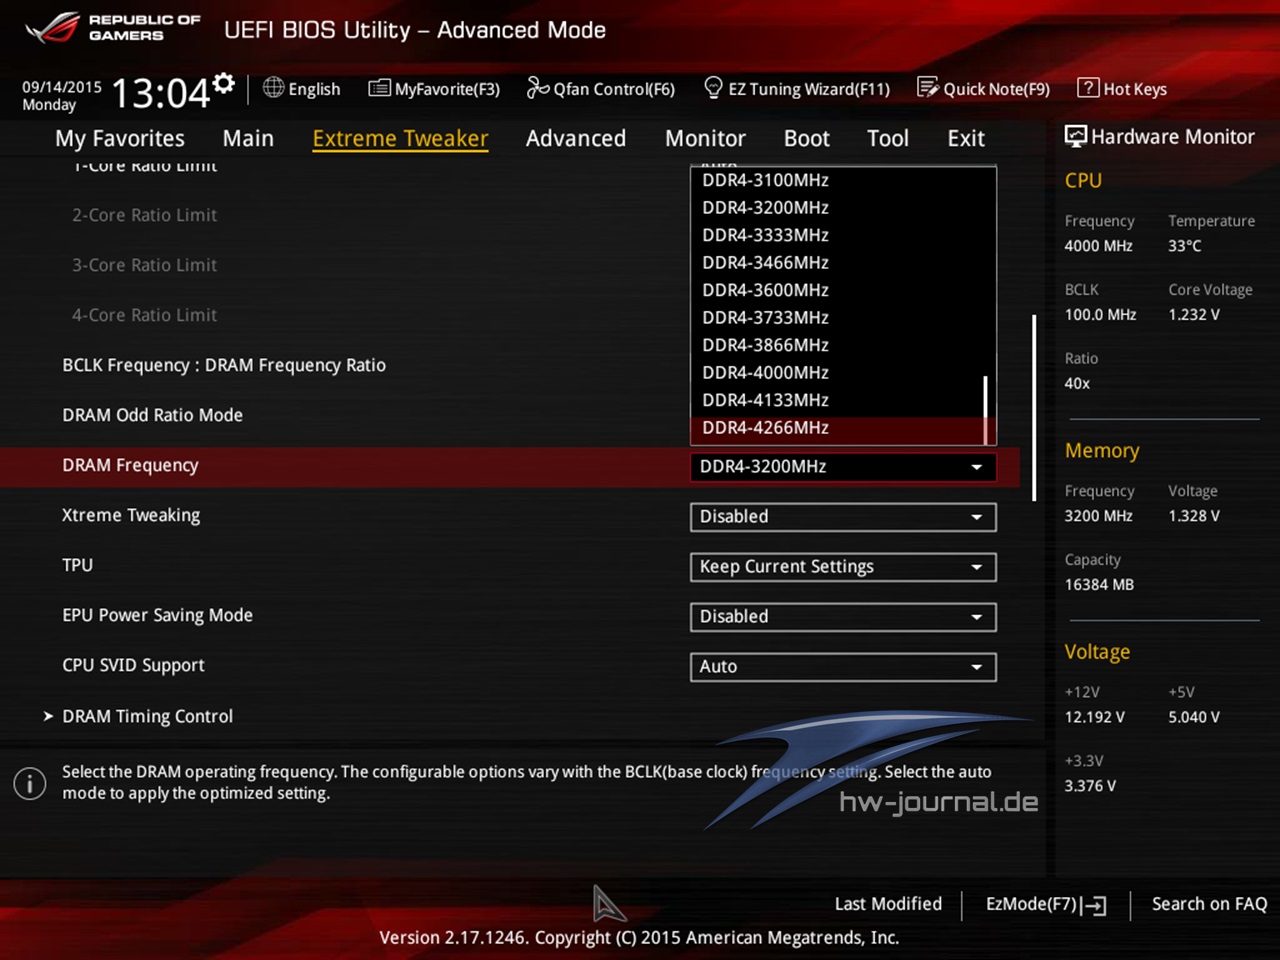The width and height of the screenshot is (1280, 960).
Task: Click the dropdown list scrollbar thumb
Action: [x=985, y=409]
